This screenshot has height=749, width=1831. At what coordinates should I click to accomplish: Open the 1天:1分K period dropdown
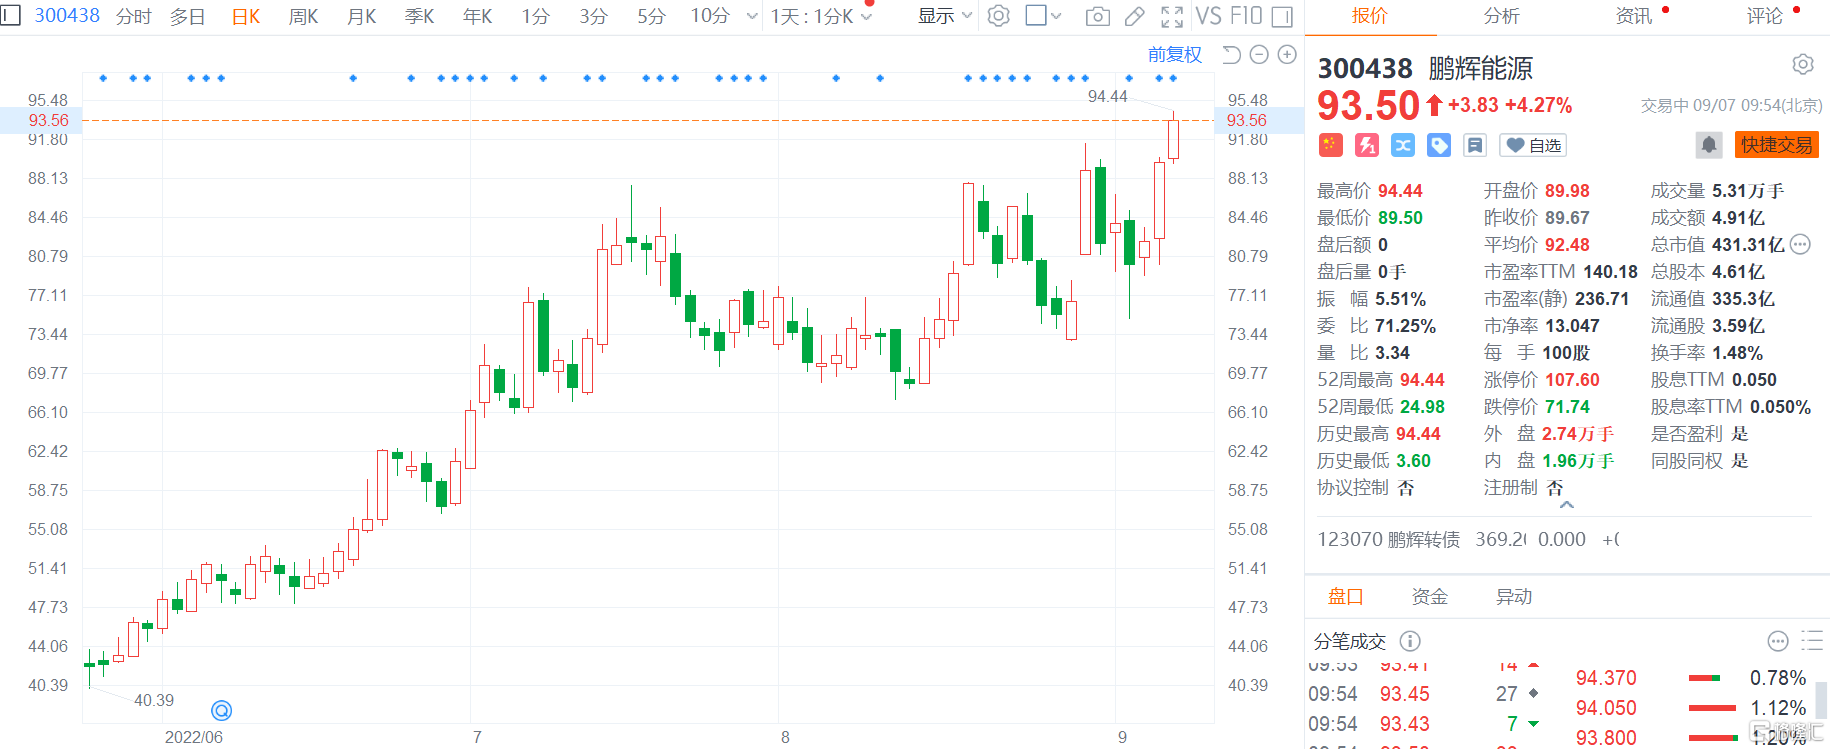(821, 16)
